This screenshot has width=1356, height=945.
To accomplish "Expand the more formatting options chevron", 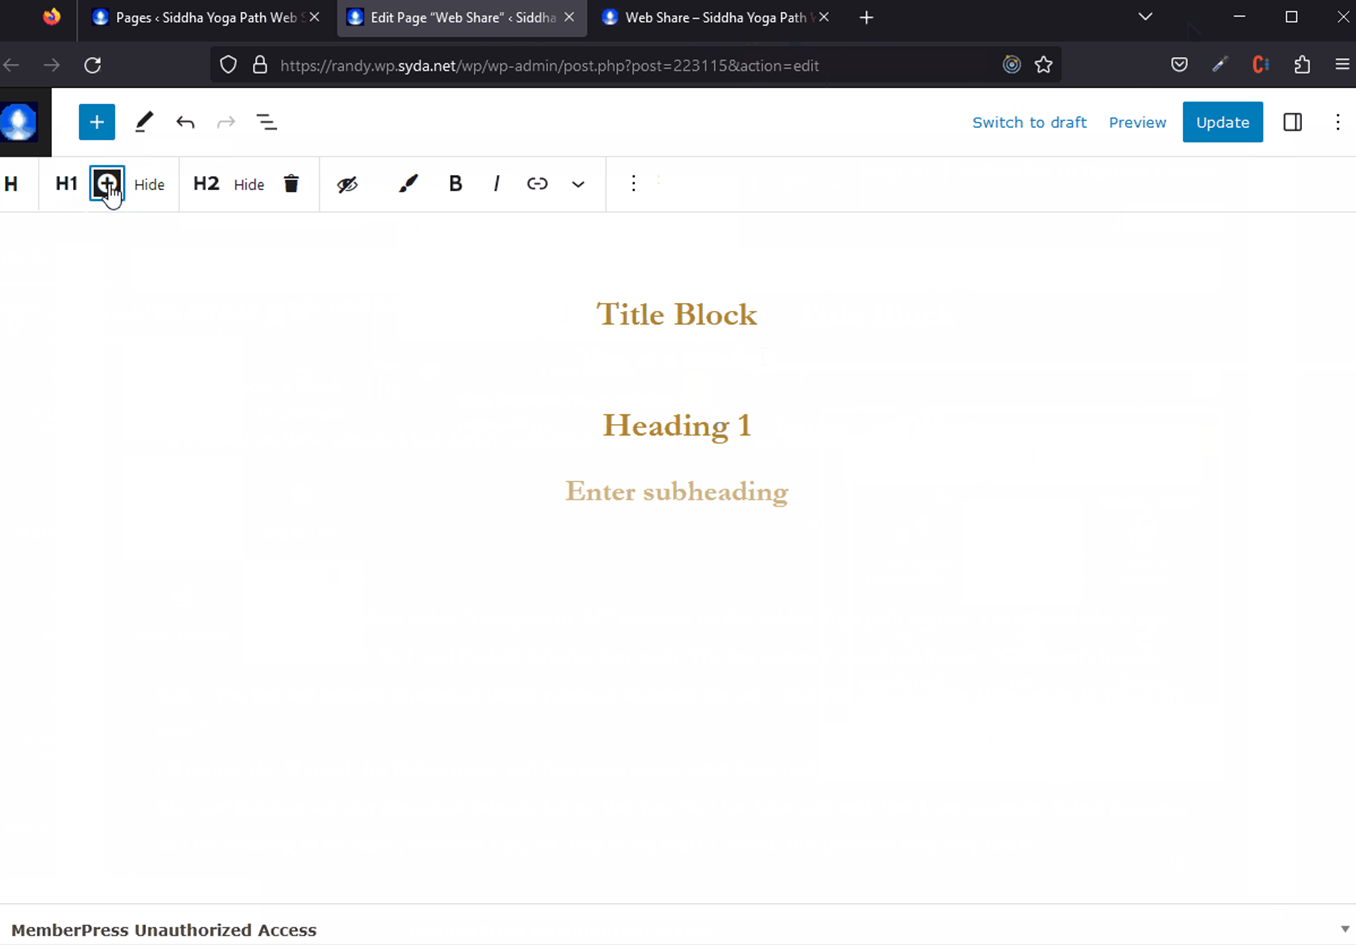I will pyautogui.click(x=578, y=184).
